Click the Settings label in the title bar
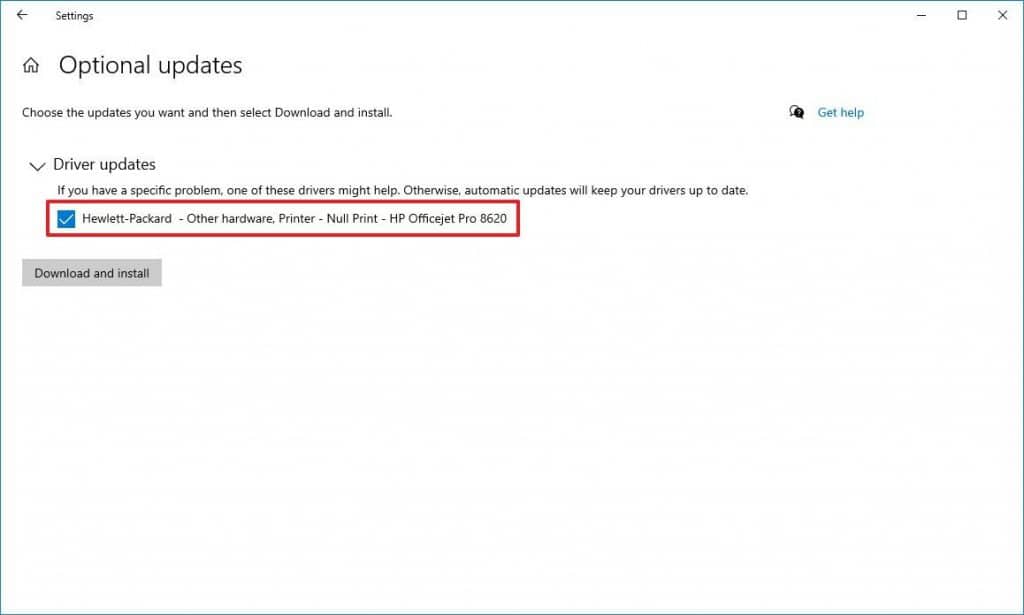This screenshot has height=615, width=1024. coord(74,15)
